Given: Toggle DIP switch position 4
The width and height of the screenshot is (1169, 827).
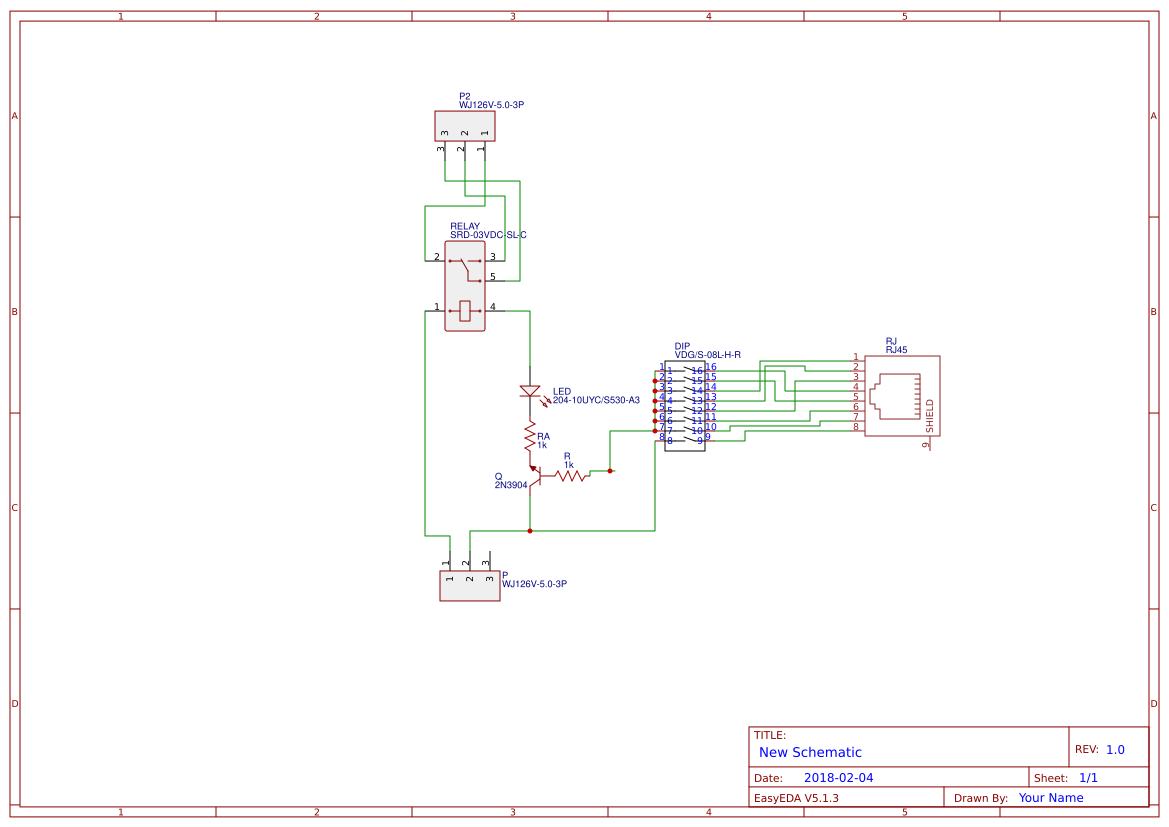Looking at the screenshot, I should pos(690,400).
